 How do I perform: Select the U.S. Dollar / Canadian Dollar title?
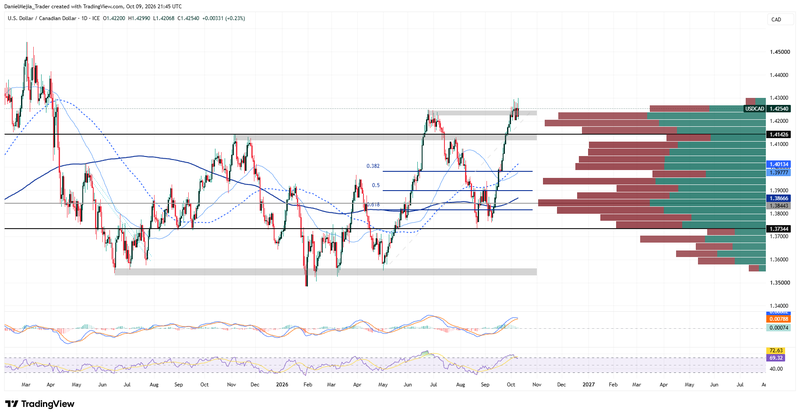[x=42, y=18]
